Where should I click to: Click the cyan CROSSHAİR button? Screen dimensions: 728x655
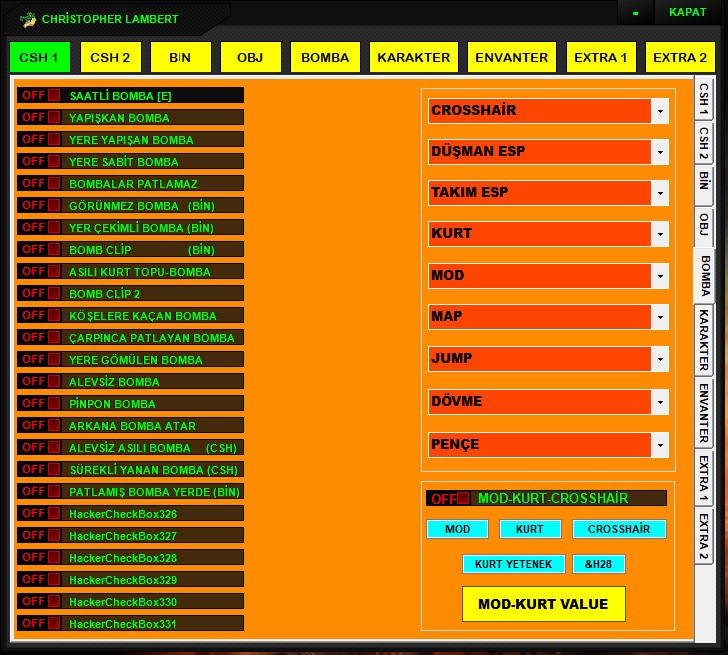pos(619,529)
